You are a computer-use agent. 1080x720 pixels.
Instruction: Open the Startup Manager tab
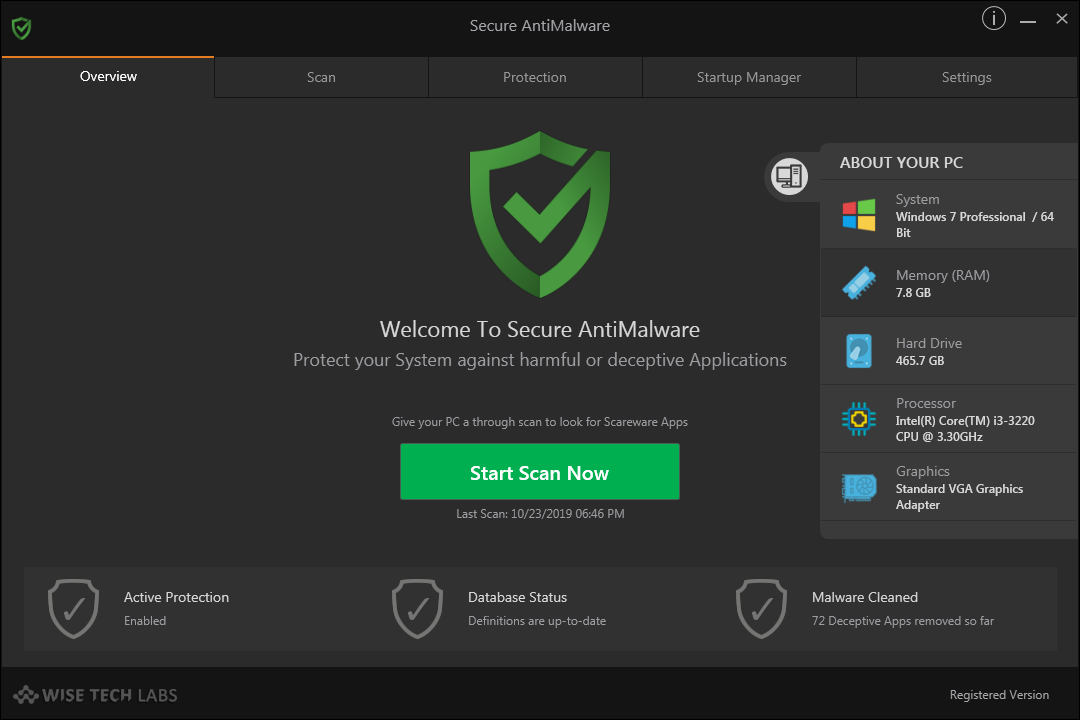tap(749, 77)
